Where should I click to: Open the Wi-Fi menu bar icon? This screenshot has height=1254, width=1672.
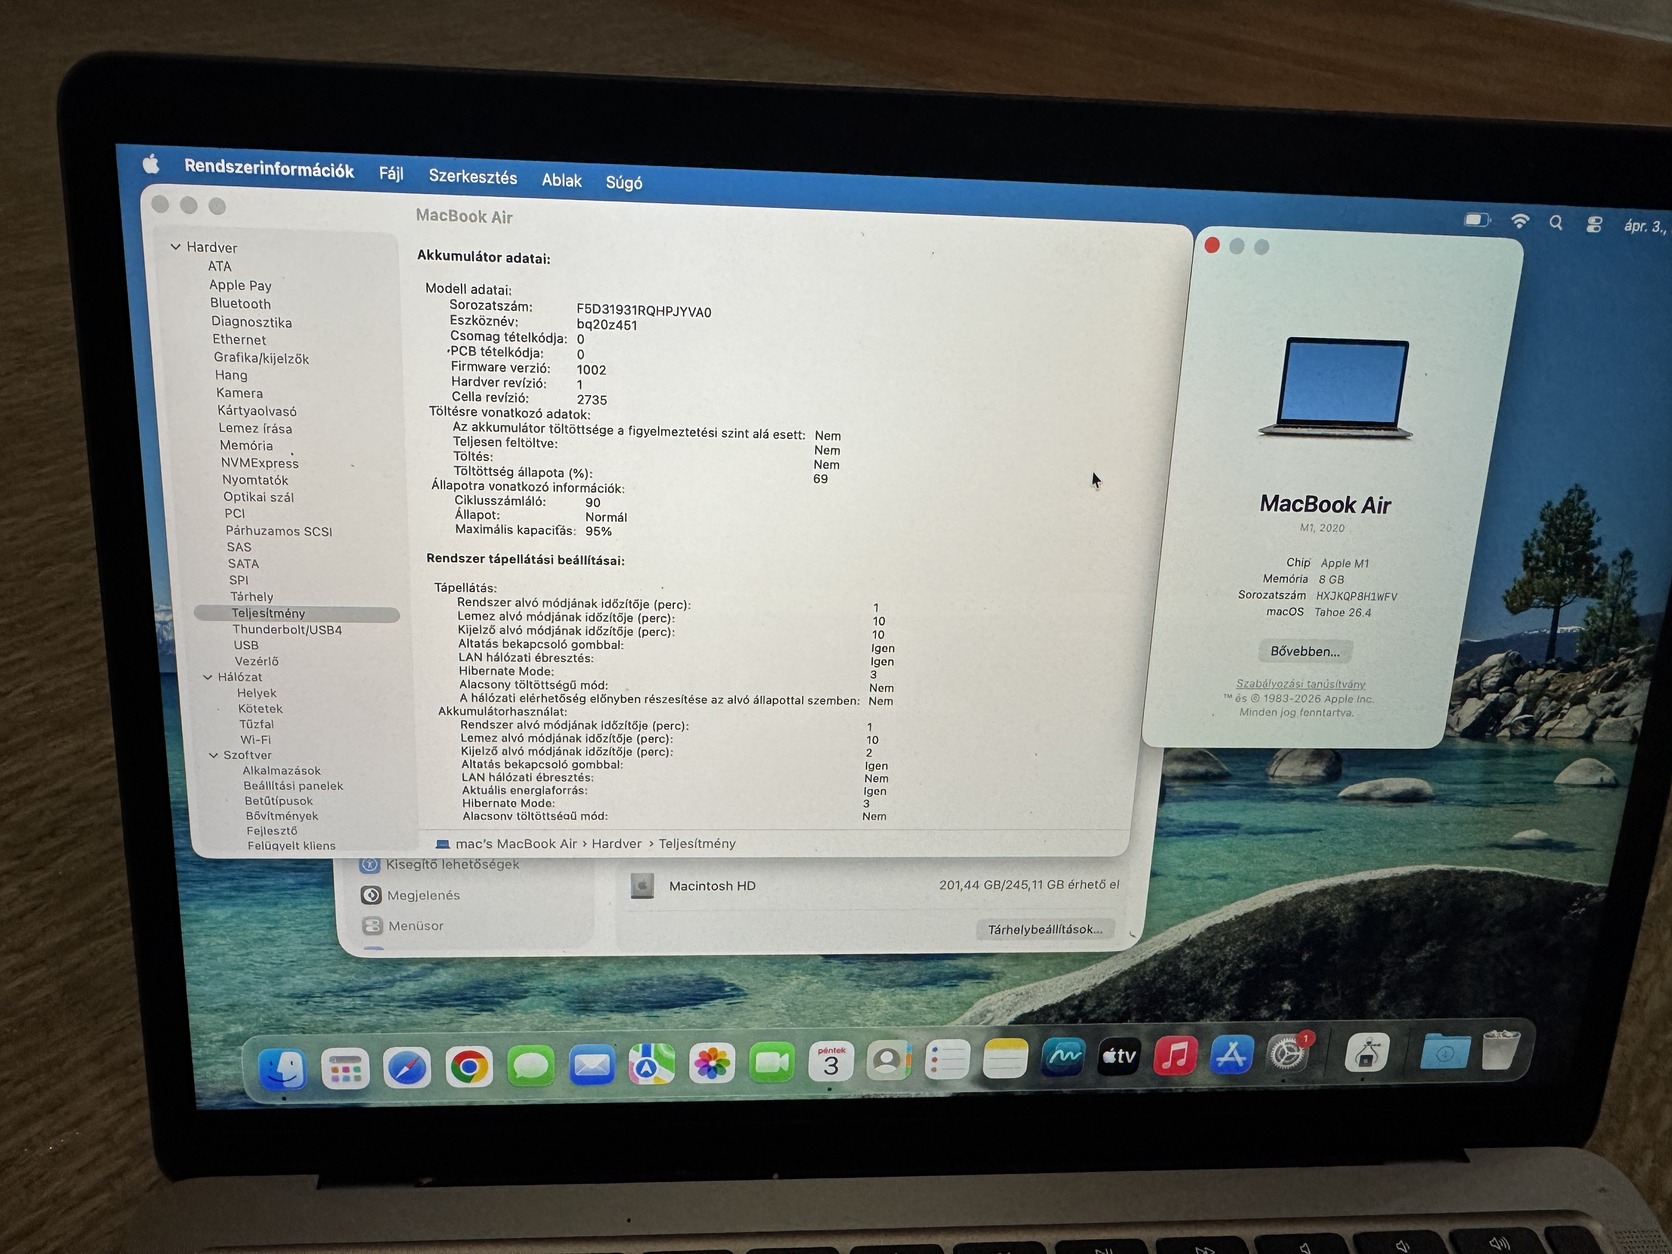click(x=1520, y=221)
